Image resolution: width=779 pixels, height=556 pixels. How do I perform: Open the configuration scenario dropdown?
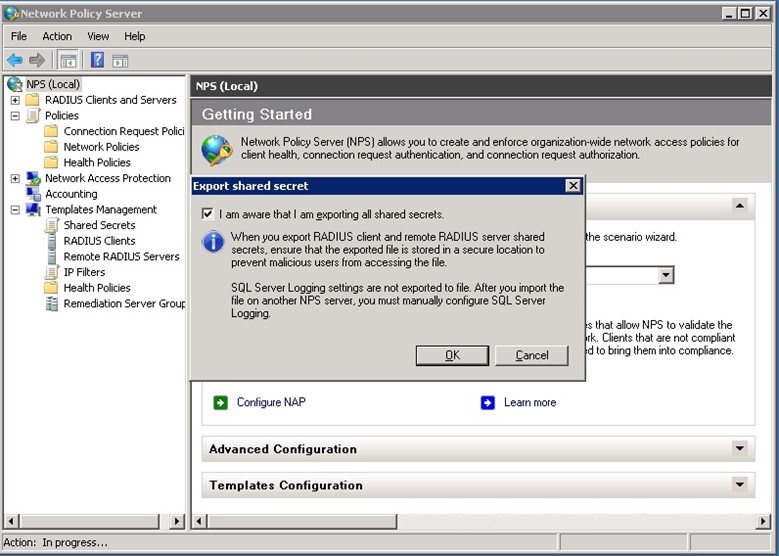(x=666, y=275)
